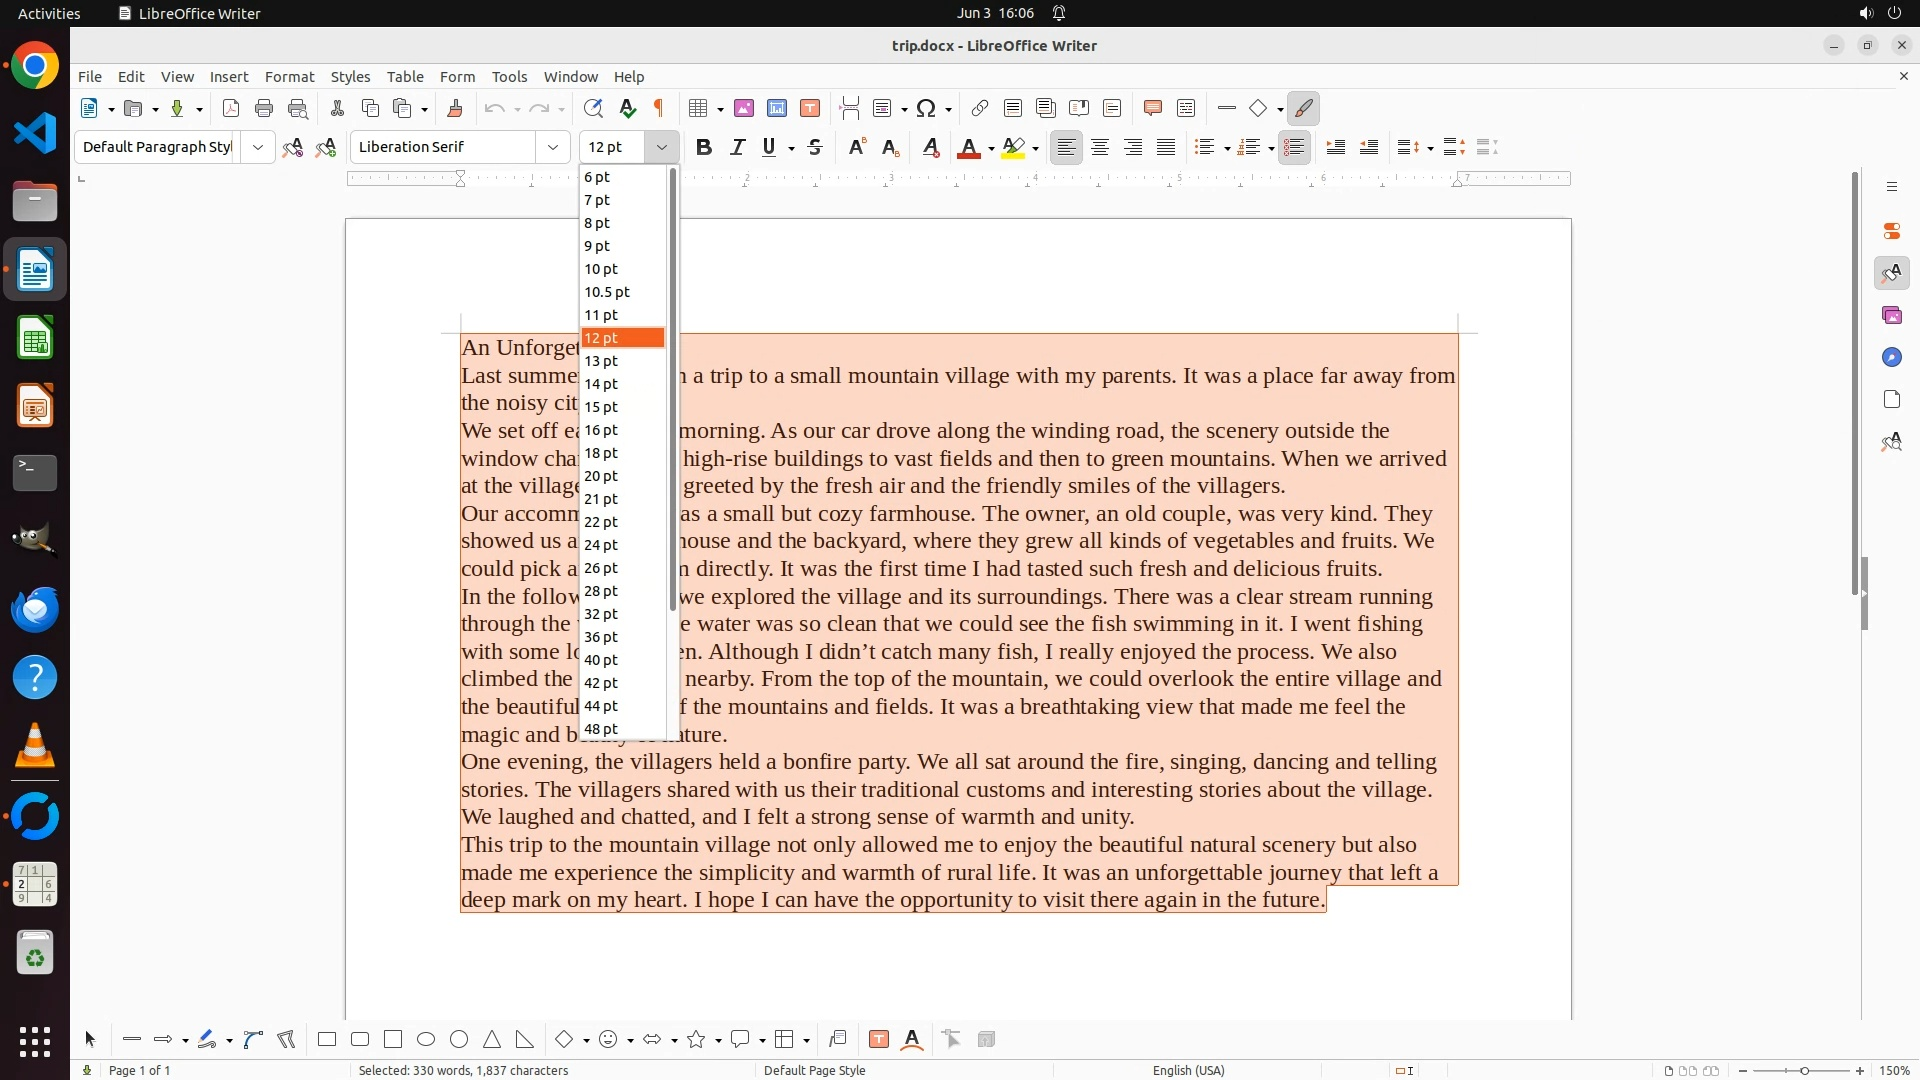Toggle formatting marks pilcrow

tap(659, 108)
